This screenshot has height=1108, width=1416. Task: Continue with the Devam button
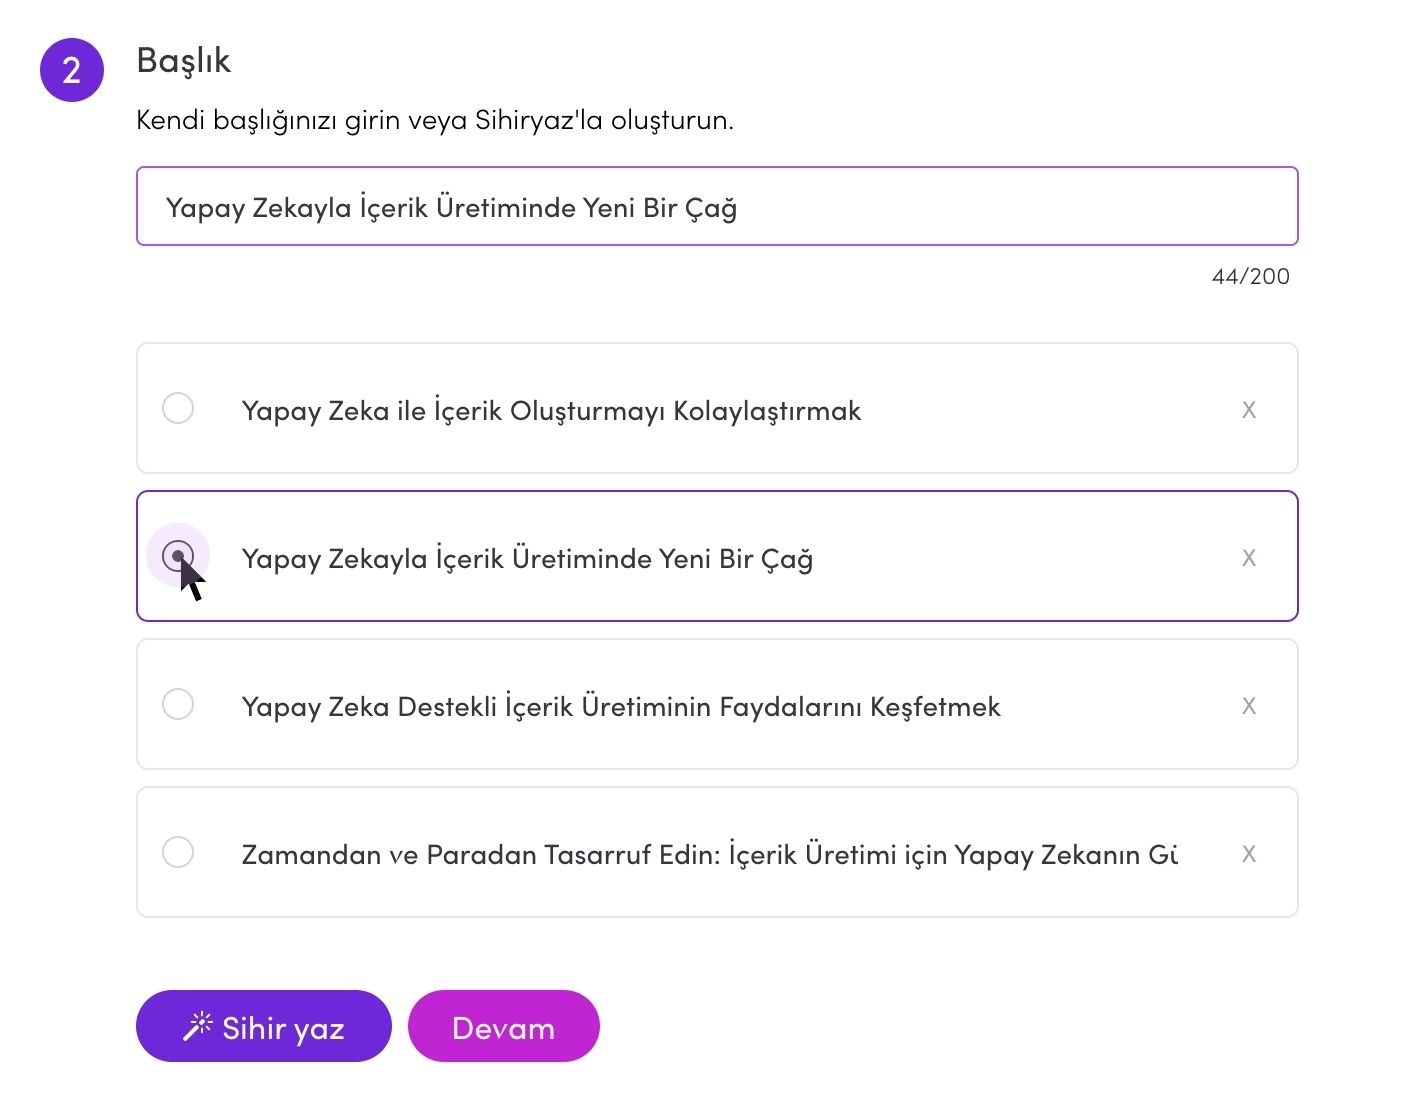tap(503, 1027)
